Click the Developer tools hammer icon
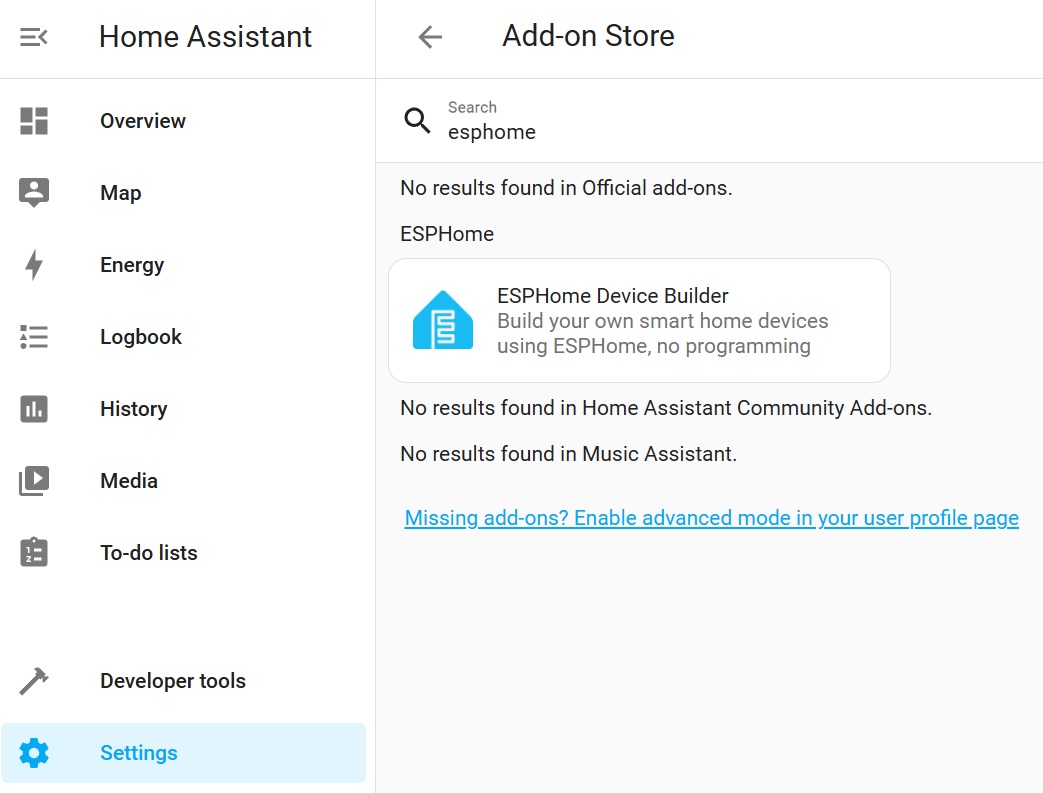 tap(34, 681)
